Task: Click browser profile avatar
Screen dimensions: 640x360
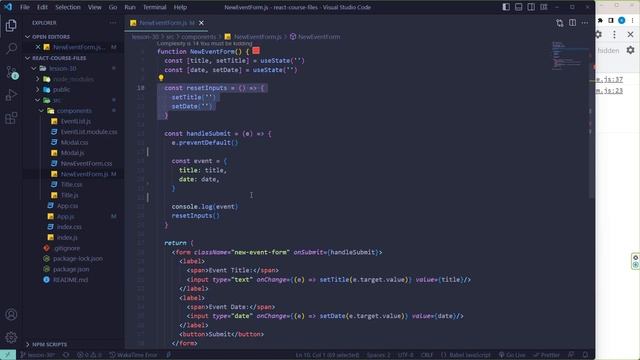Action: click(x=621, y=20)
